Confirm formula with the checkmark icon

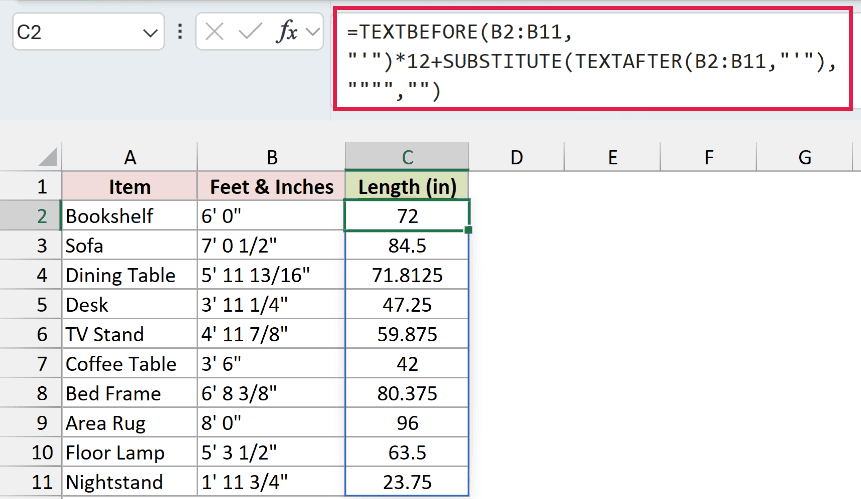(250, 32)
